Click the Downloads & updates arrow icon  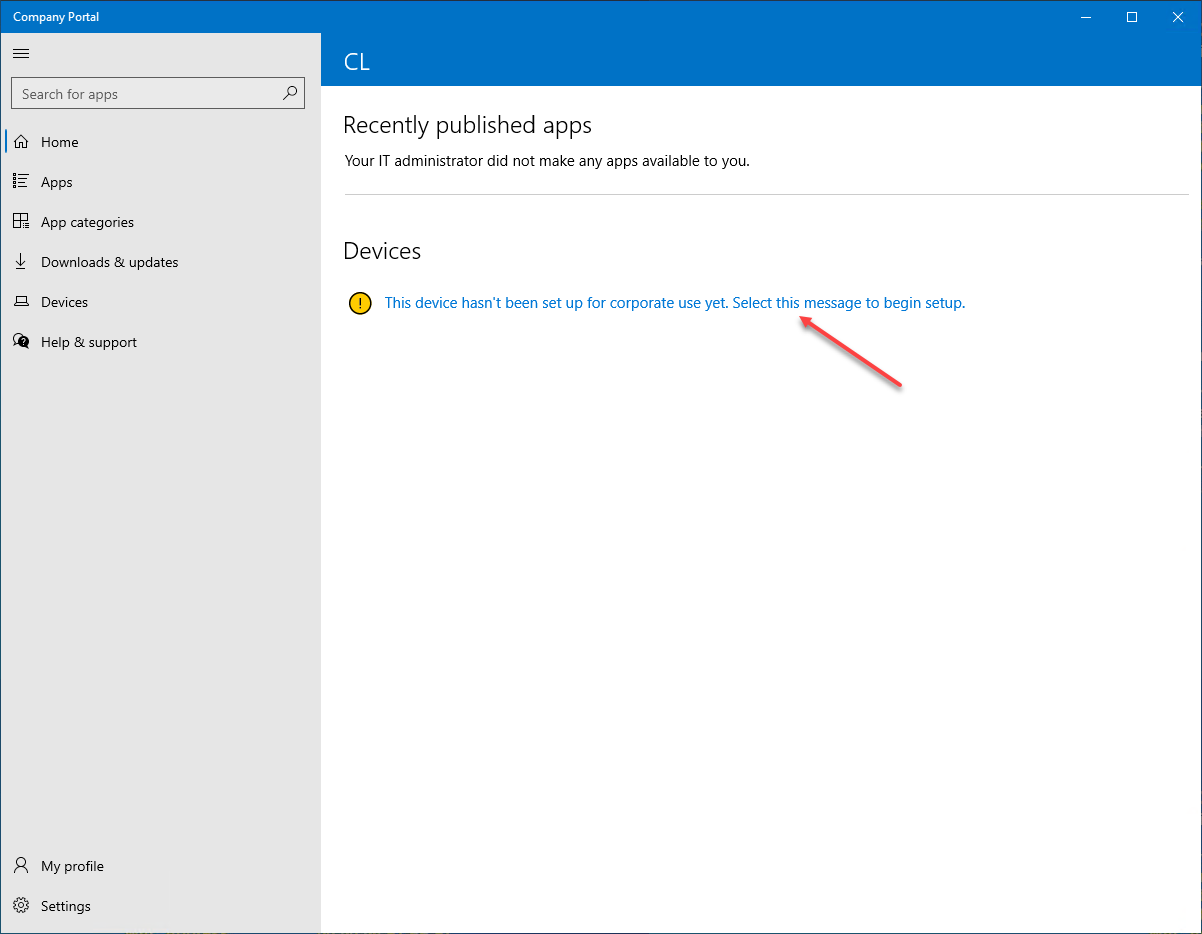[x=21, y=261]
